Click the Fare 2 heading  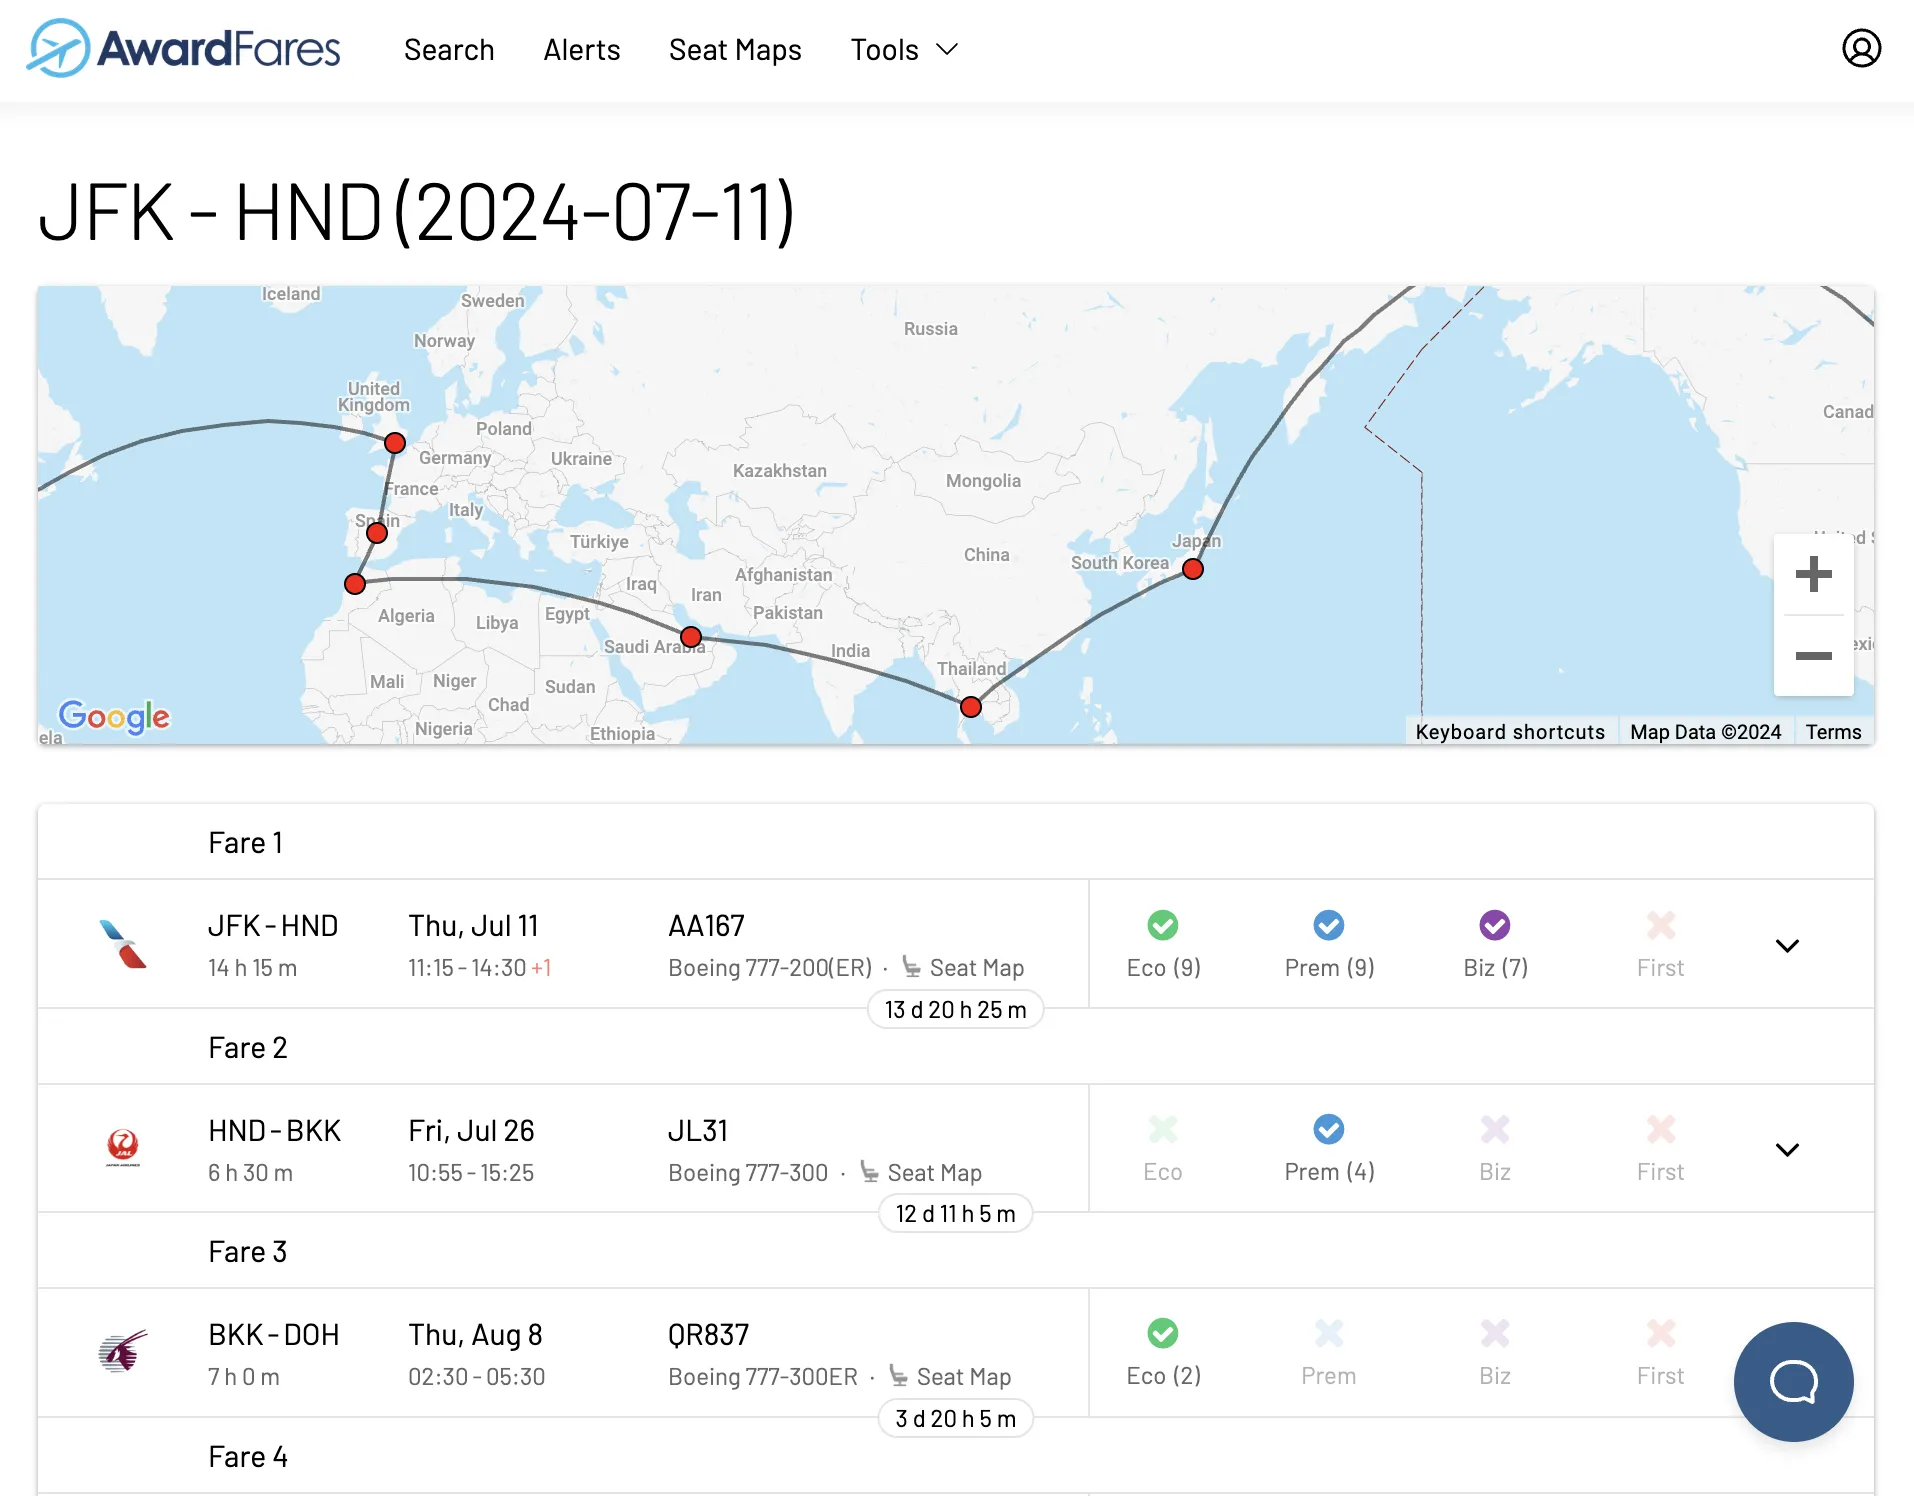[x=248, y=1047]
